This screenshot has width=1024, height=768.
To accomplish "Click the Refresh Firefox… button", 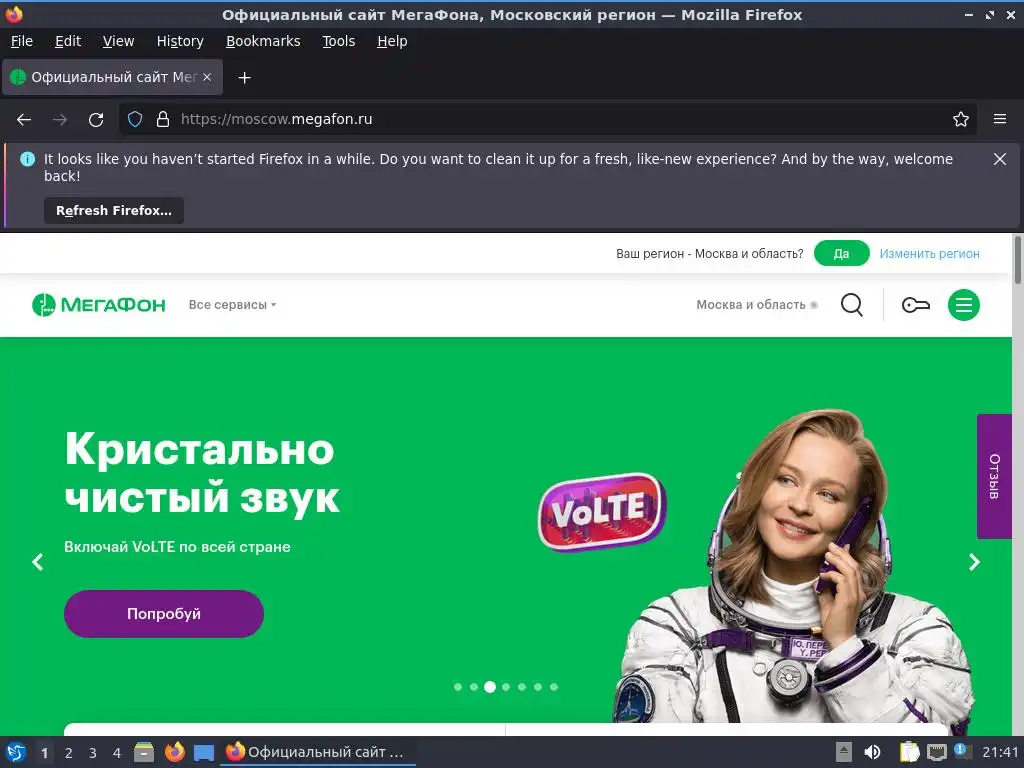I will (x=114, y=210).
